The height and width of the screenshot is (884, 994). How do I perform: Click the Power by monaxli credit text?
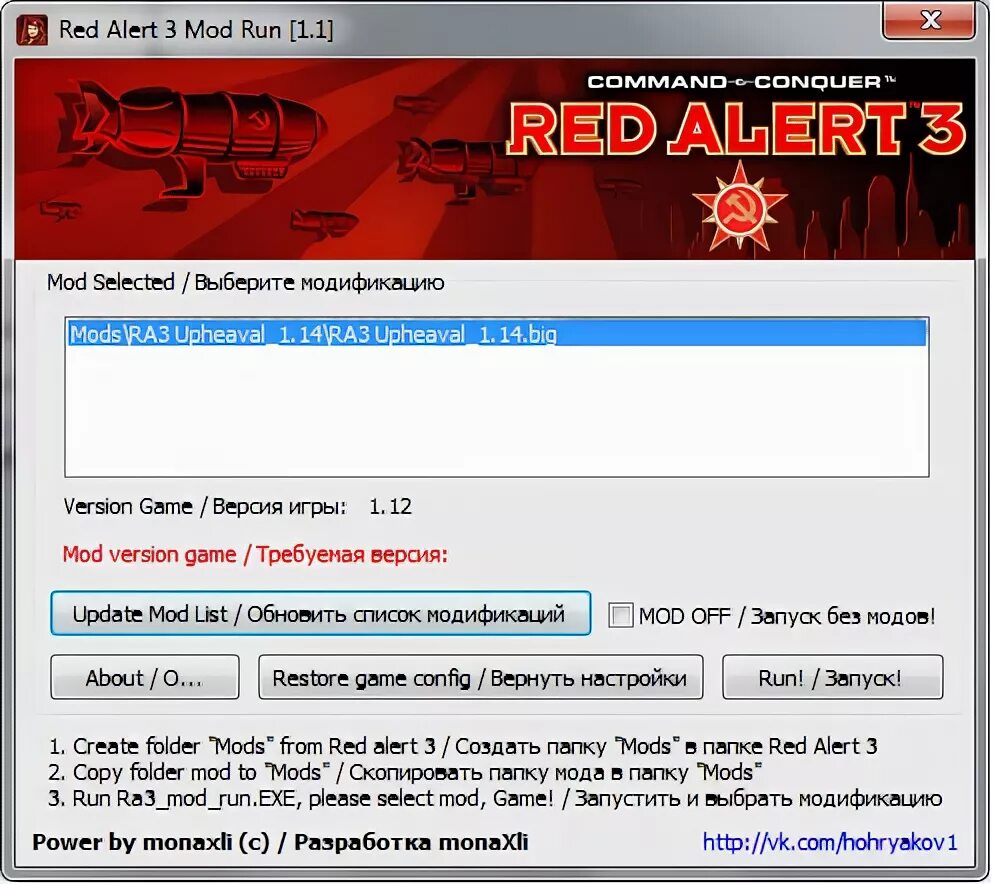pos(280,842)
